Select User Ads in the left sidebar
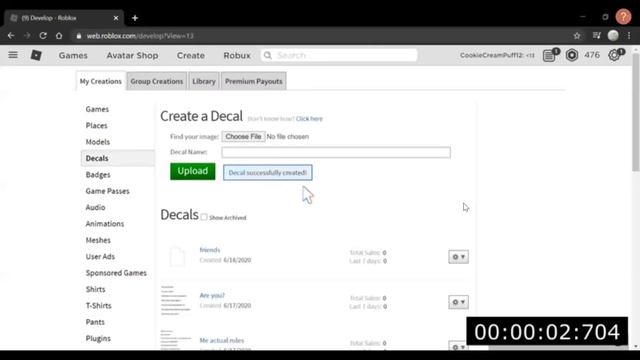The width and height of the screenshot is (640, 360). (x=100, y=256)
